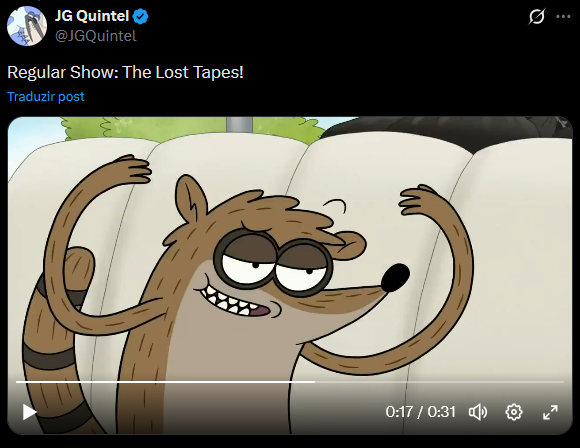The image size is (580, 448).
Task: Click the played portion of the timeline
Action: 165,381
